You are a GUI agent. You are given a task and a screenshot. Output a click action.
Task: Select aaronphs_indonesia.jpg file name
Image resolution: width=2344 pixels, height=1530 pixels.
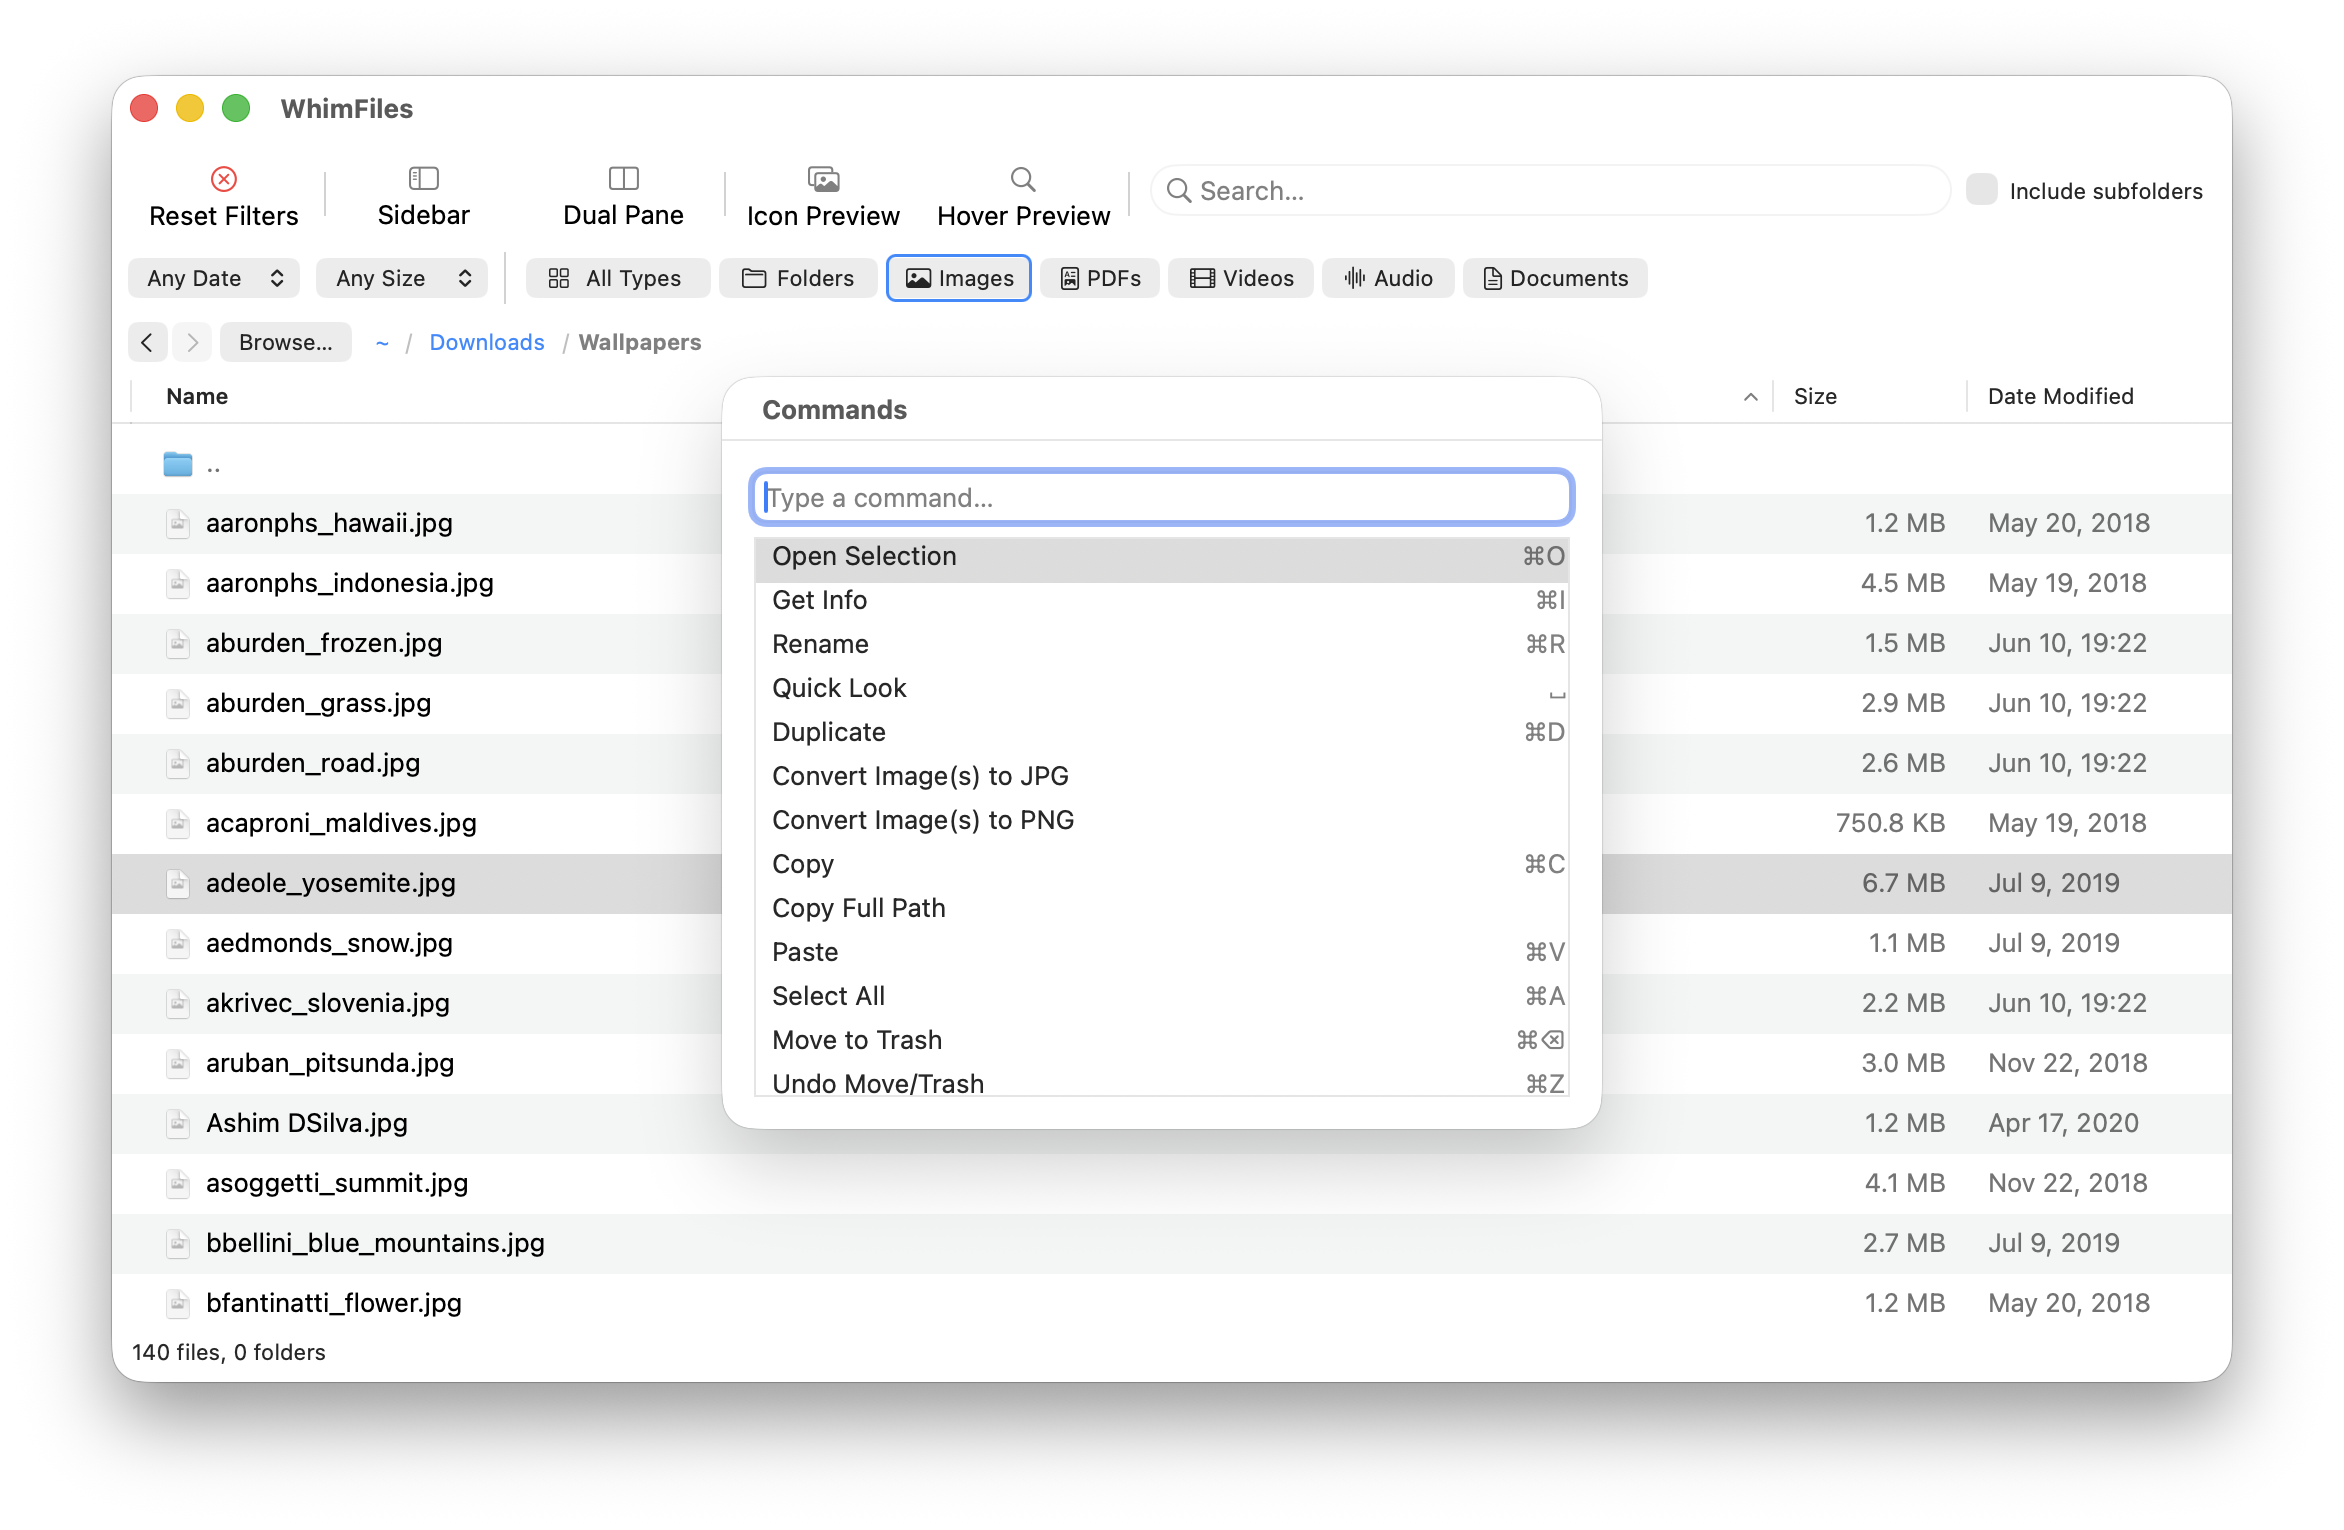point(350,583)
